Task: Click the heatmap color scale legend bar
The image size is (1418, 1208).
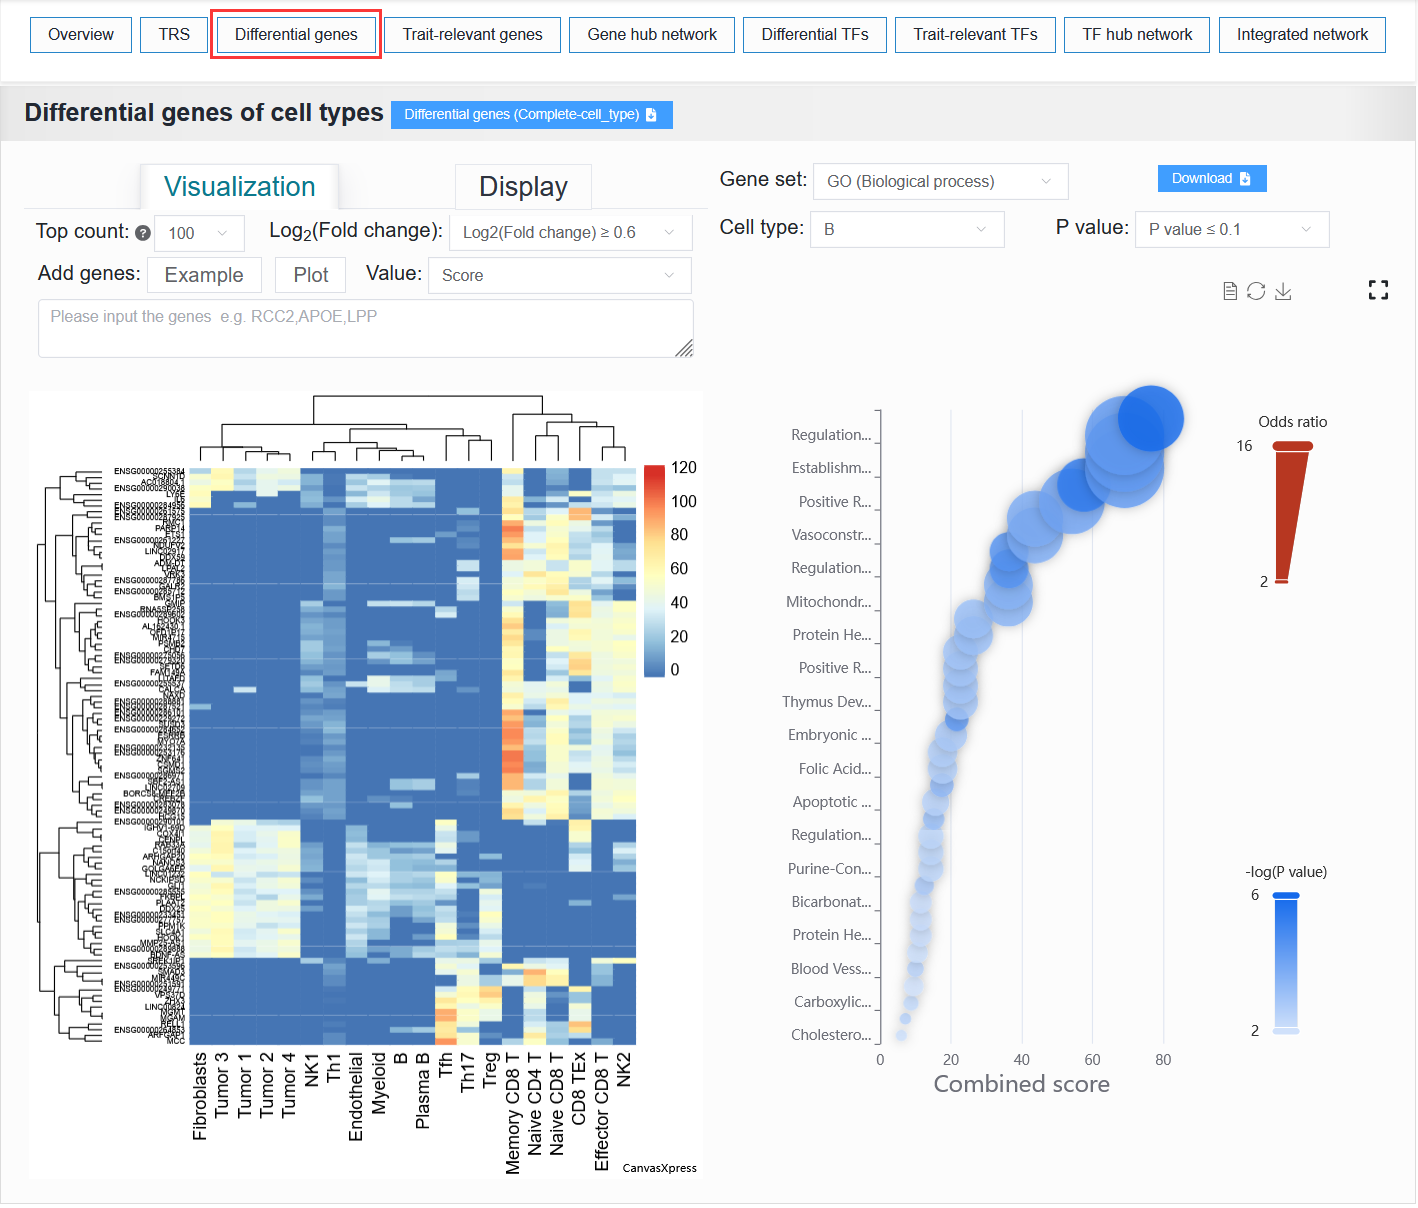Action: coord(654,571)
